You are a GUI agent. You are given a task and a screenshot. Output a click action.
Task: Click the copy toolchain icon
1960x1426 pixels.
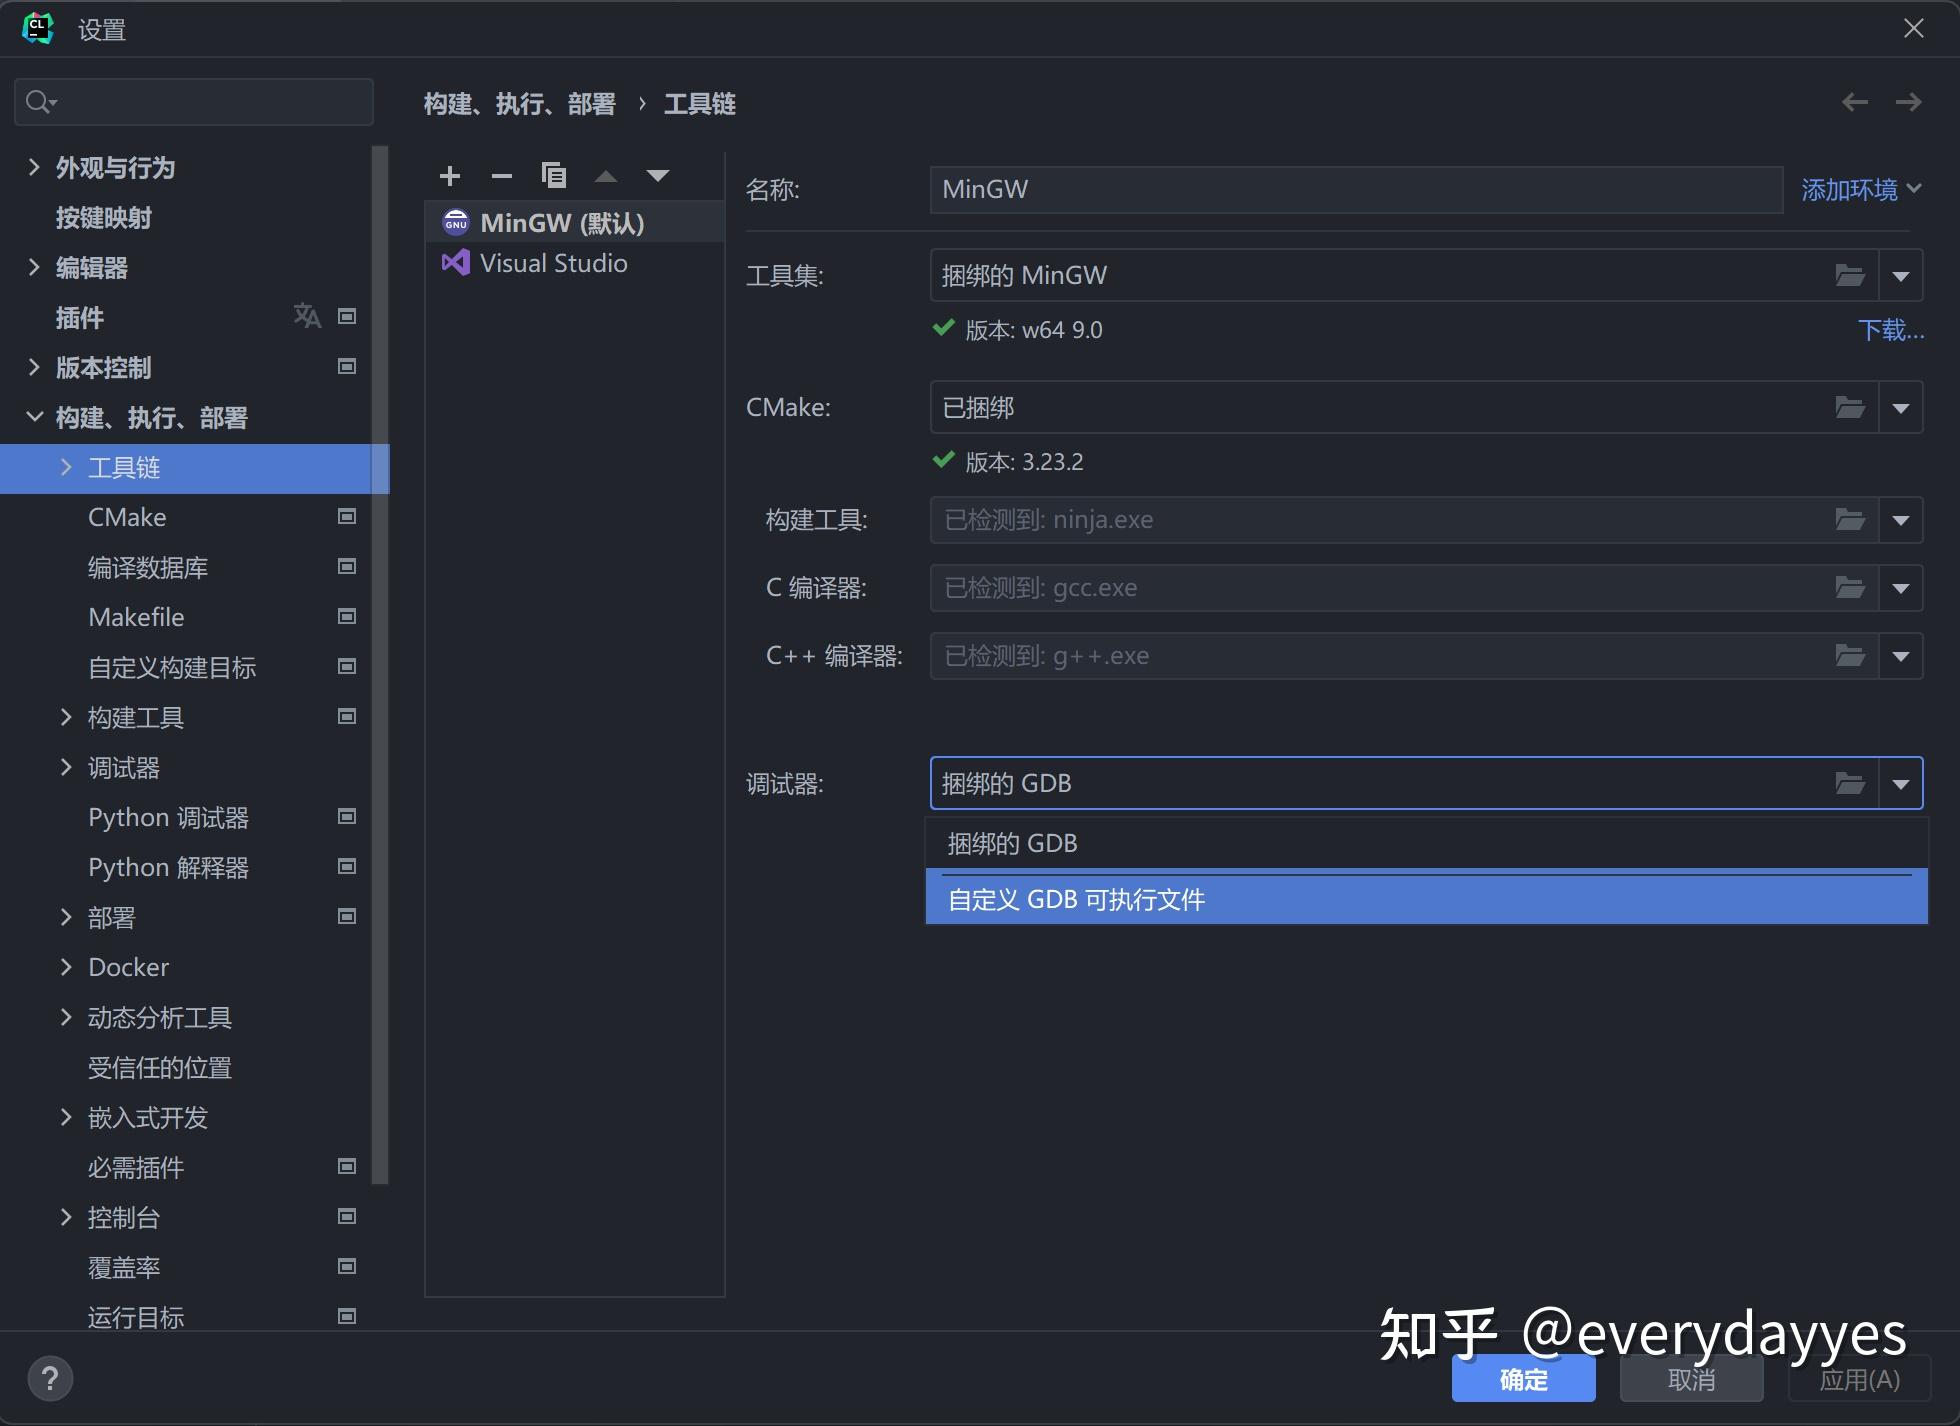[553, 176]
